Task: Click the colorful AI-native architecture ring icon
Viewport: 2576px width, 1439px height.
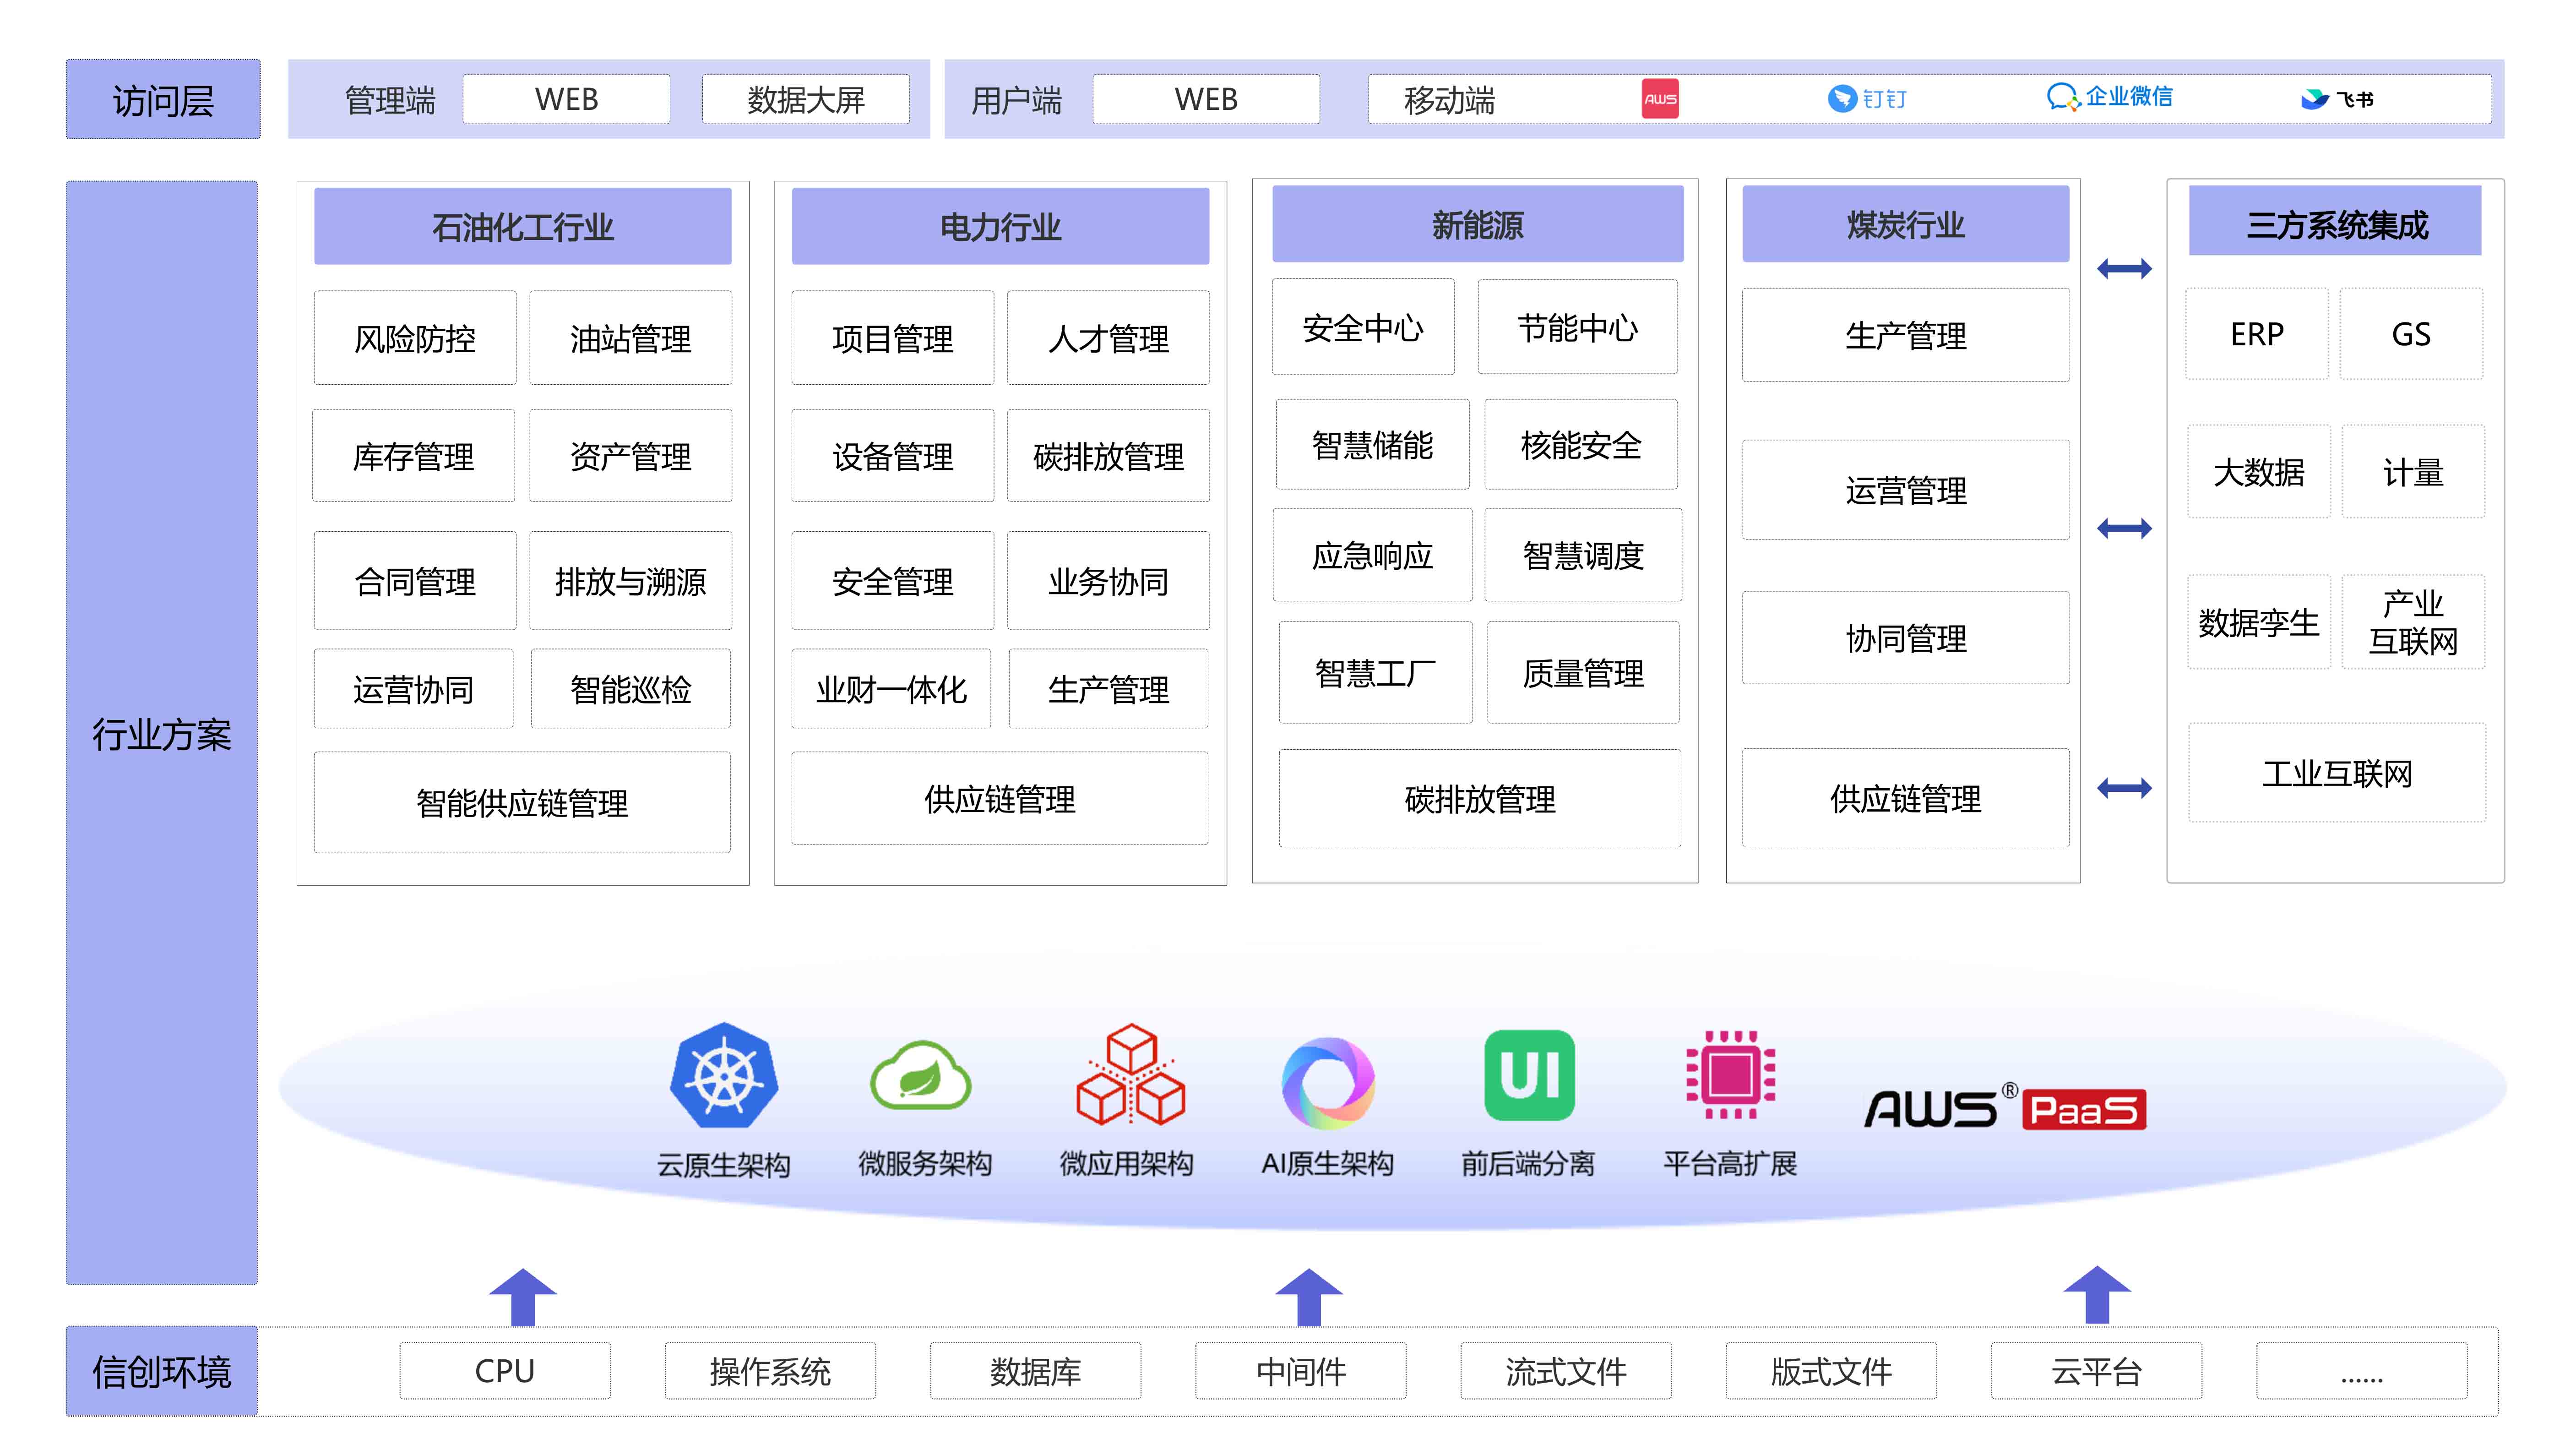Action: tap(1328, 1083)
